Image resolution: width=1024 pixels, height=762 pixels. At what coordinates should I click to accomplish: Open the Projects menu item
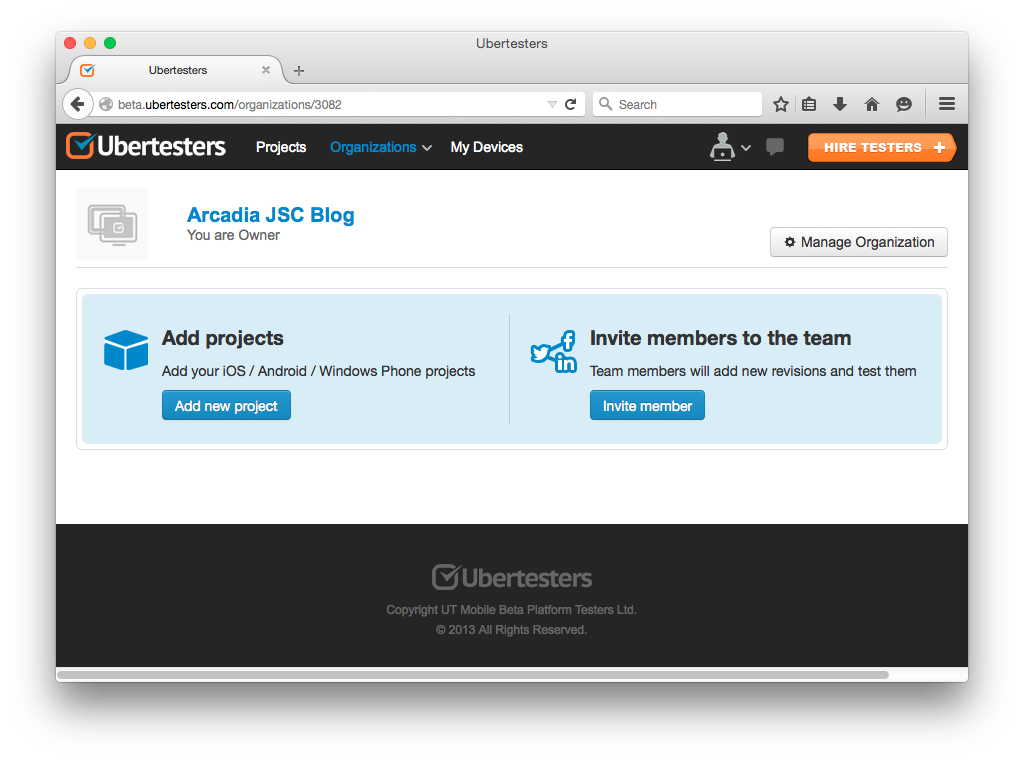click(x=281, y=147)
